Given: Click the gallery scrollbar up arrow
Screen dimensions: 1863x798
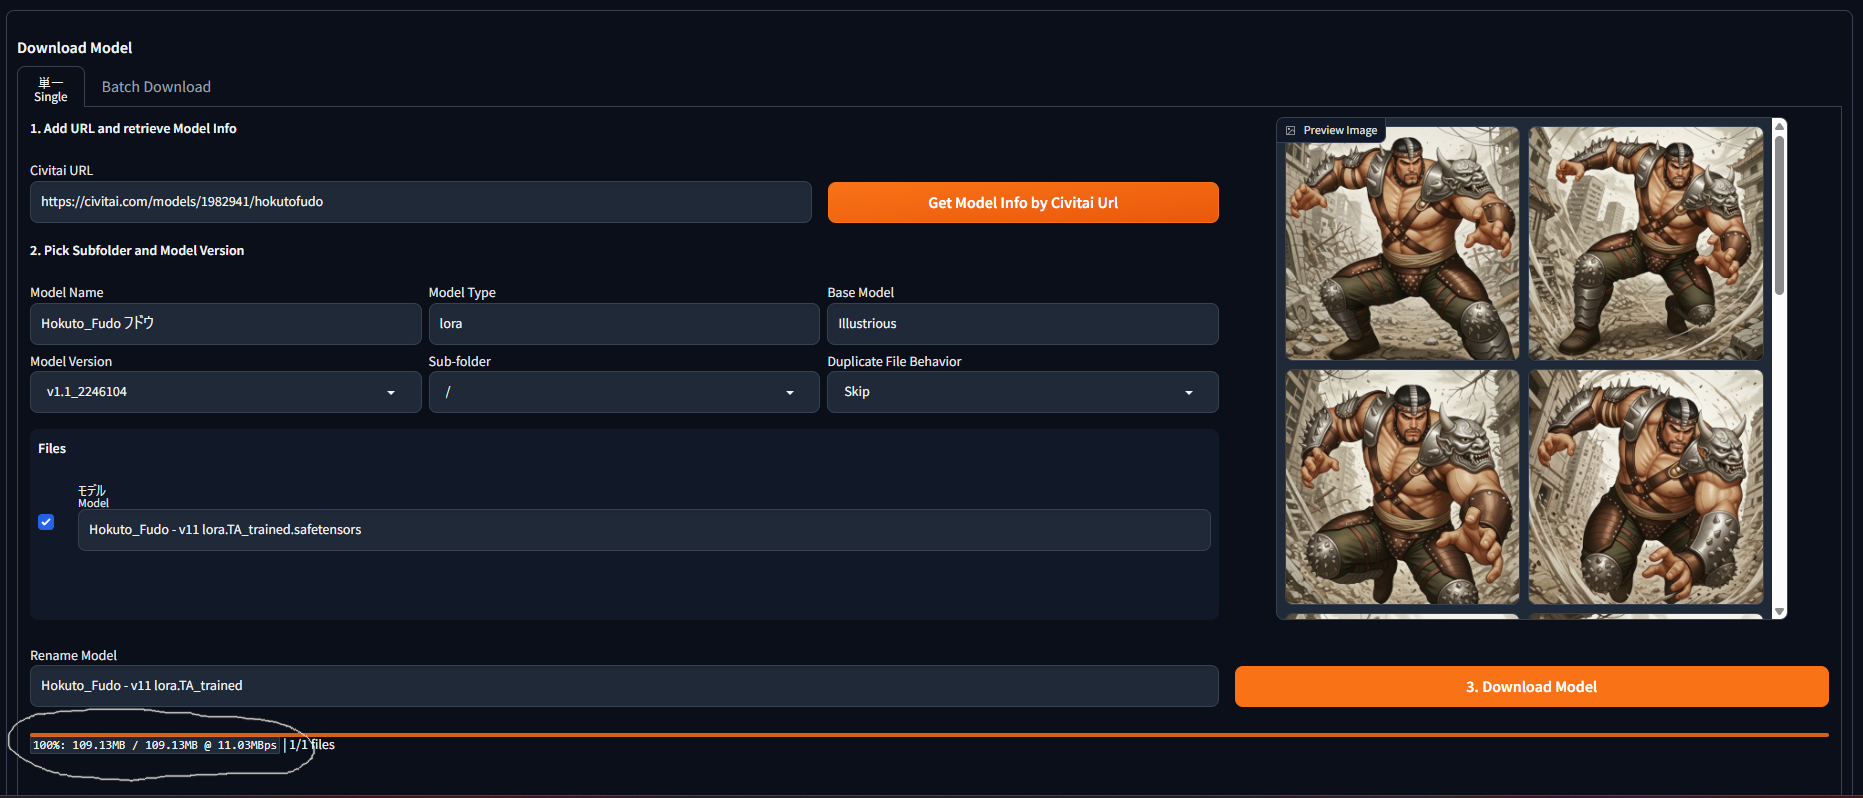Looking at the screenshot, I should coord(1779,125).
